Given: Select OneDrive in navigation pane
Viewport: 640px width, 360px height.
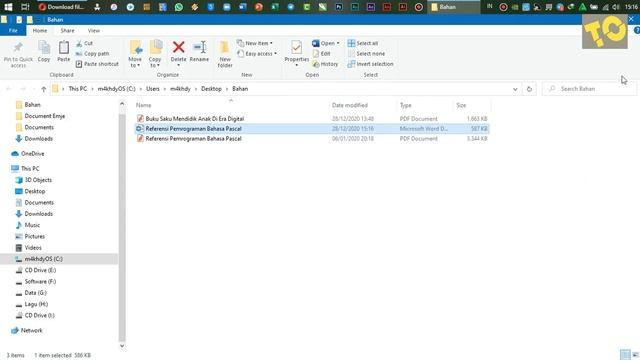Looking at the screenshot, I should (x=32, y=154).
